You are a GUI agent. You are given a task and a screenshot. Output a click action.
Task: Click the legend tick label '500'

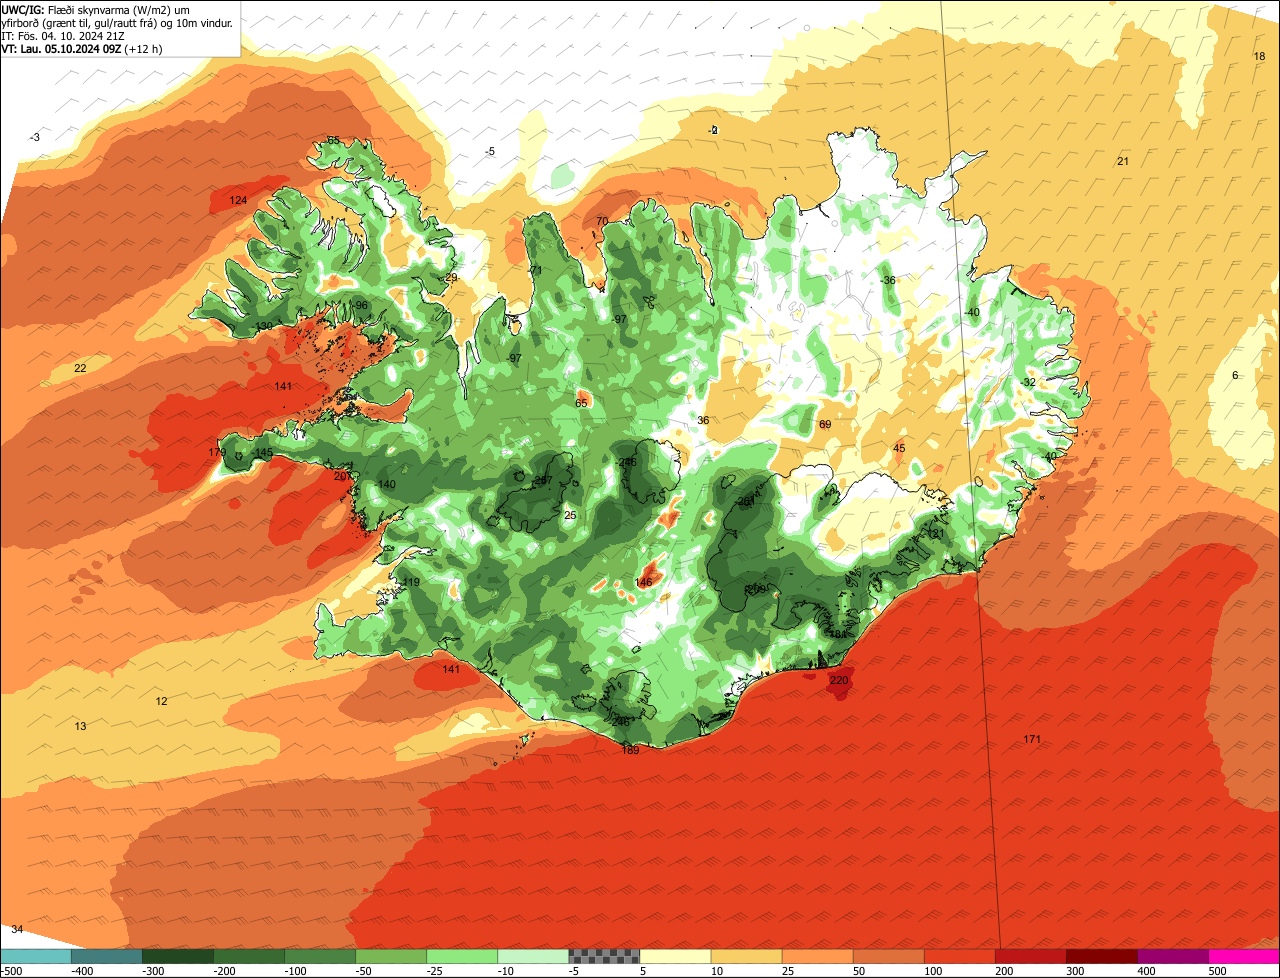[x=1218, y=970]
